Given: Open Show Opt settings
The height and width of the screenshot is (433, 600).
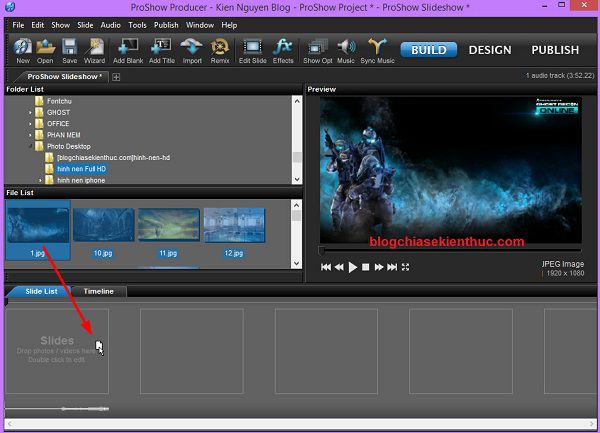Looking at the screenshot, I should click(318, 50).
